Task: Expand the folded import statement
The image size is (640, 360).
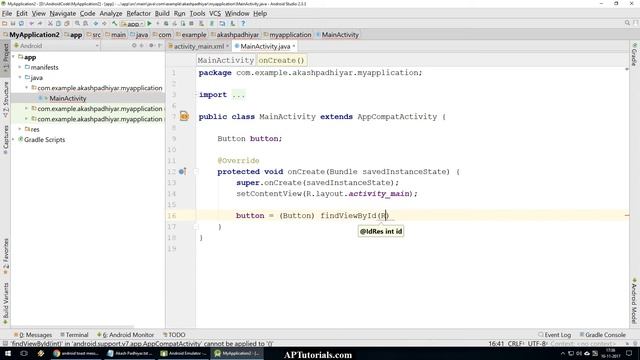Action: [238, 95]
